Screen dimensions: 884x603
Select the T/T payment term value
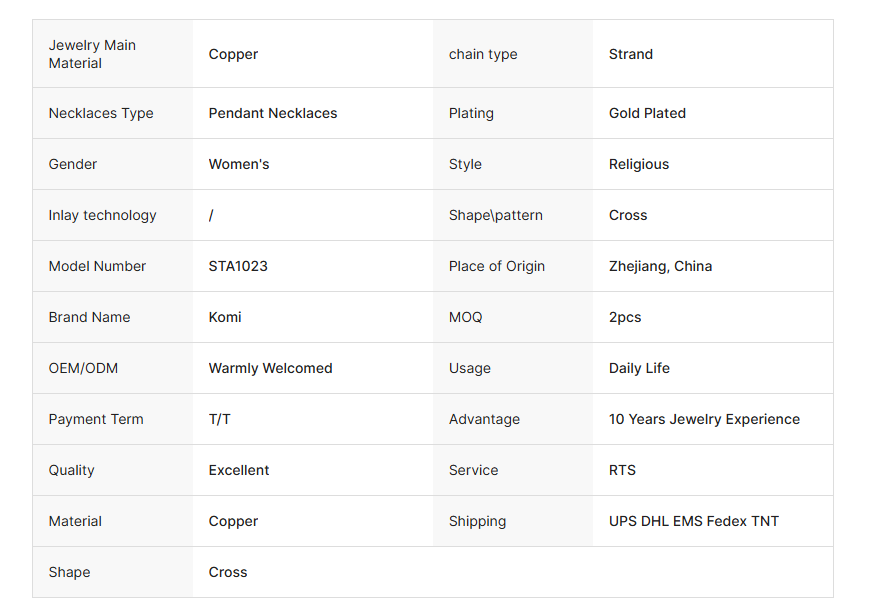pyautogui.click(x=219, y=419)
